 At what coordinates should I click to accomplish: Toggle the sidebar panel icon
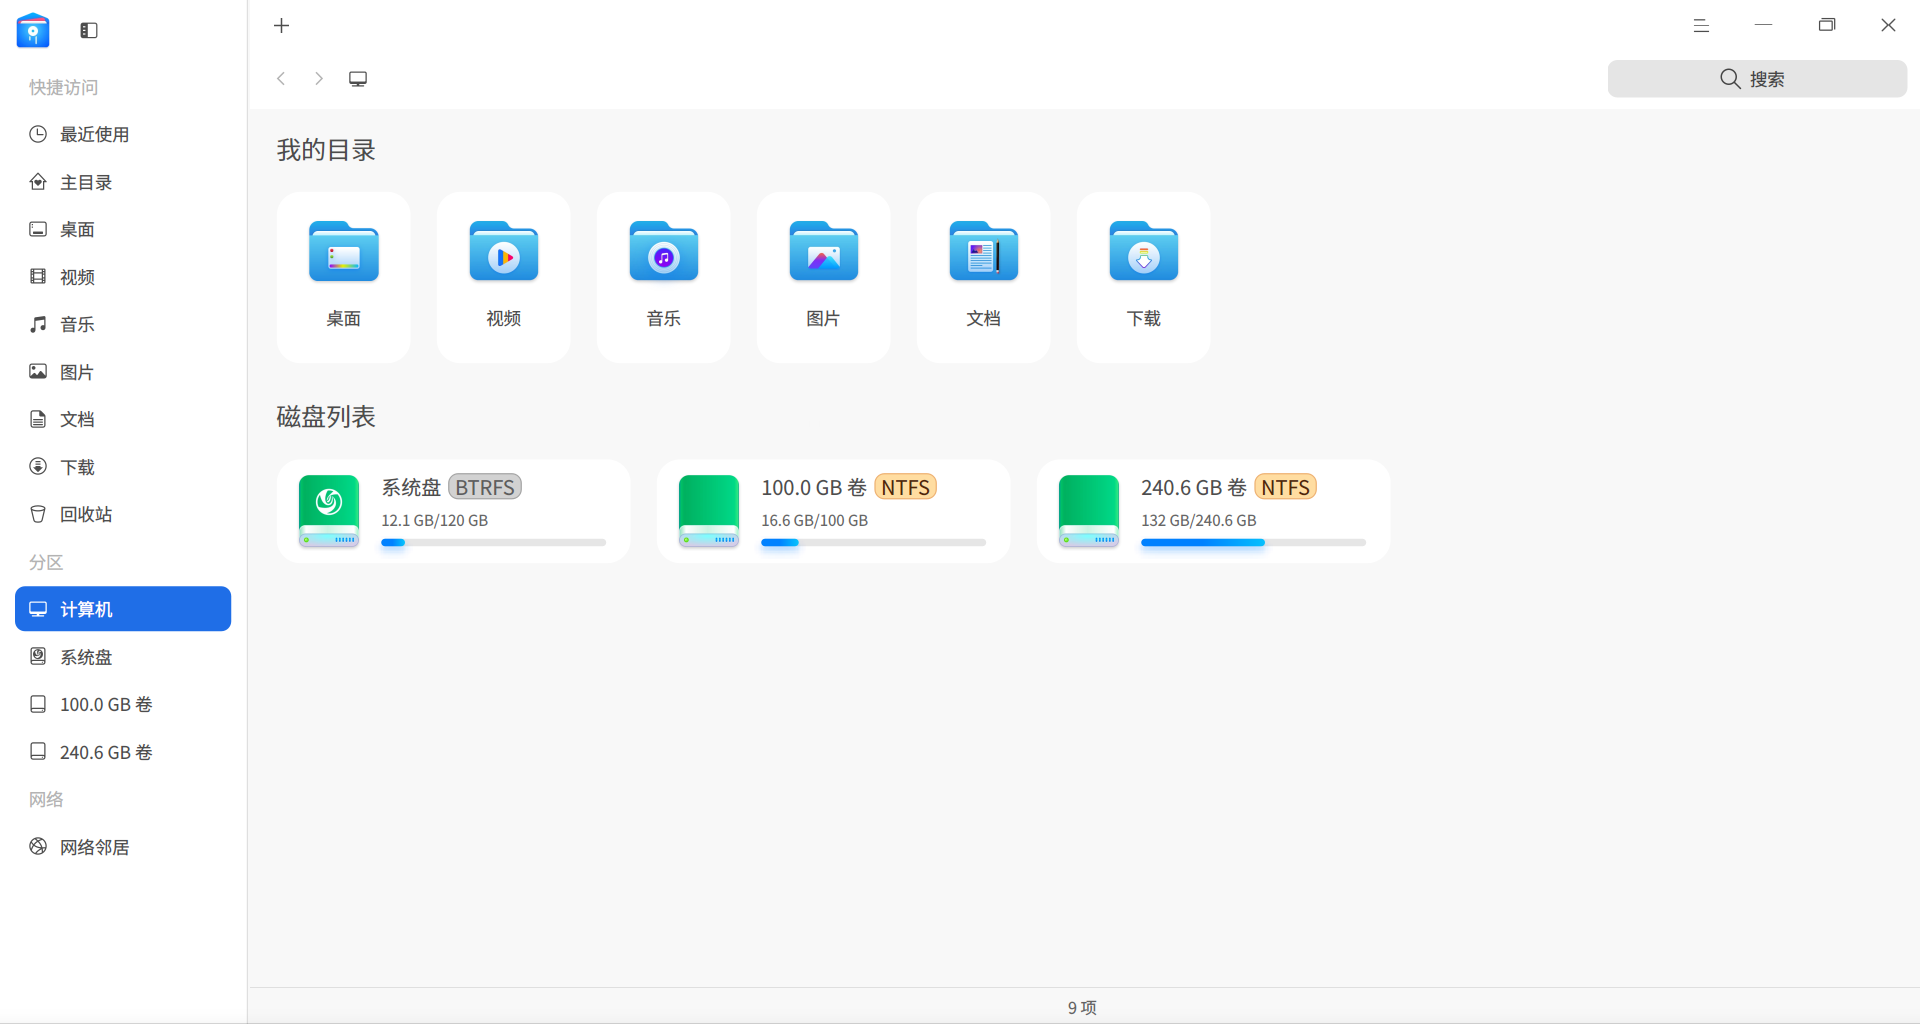[89, 30]
